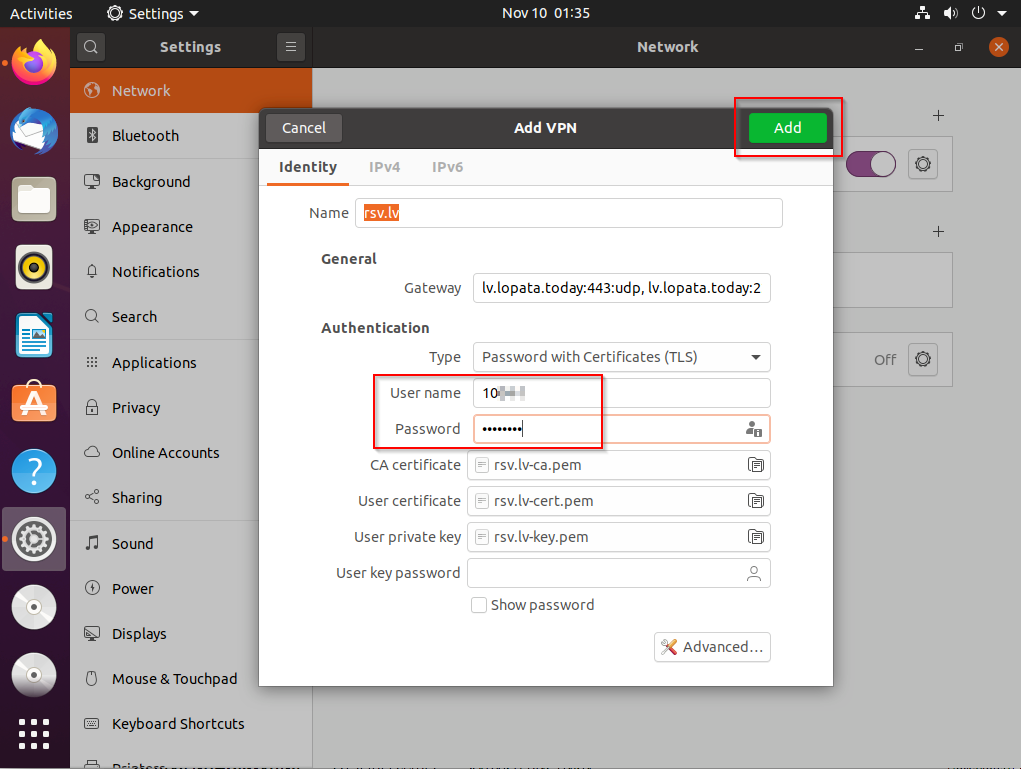Expand the authentication Type dropdown
Screen dimensions: 1021x769
tap(621, 357)
